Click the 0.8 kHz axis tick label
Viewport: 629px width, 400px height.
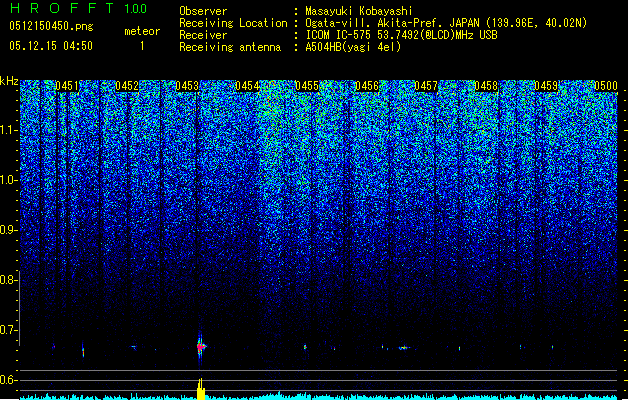[x=9, y=280]
